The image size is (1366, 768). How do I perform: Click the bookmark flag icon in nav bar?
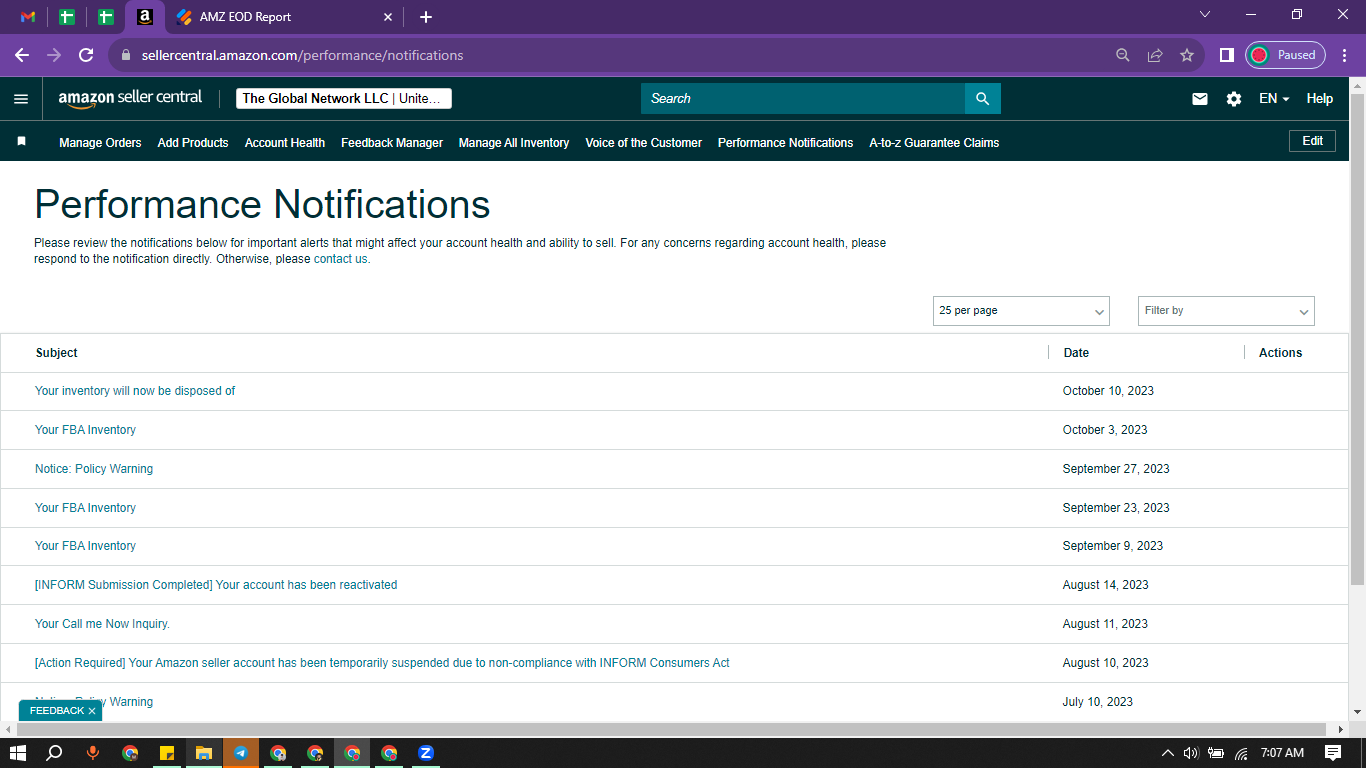[21, 142]
